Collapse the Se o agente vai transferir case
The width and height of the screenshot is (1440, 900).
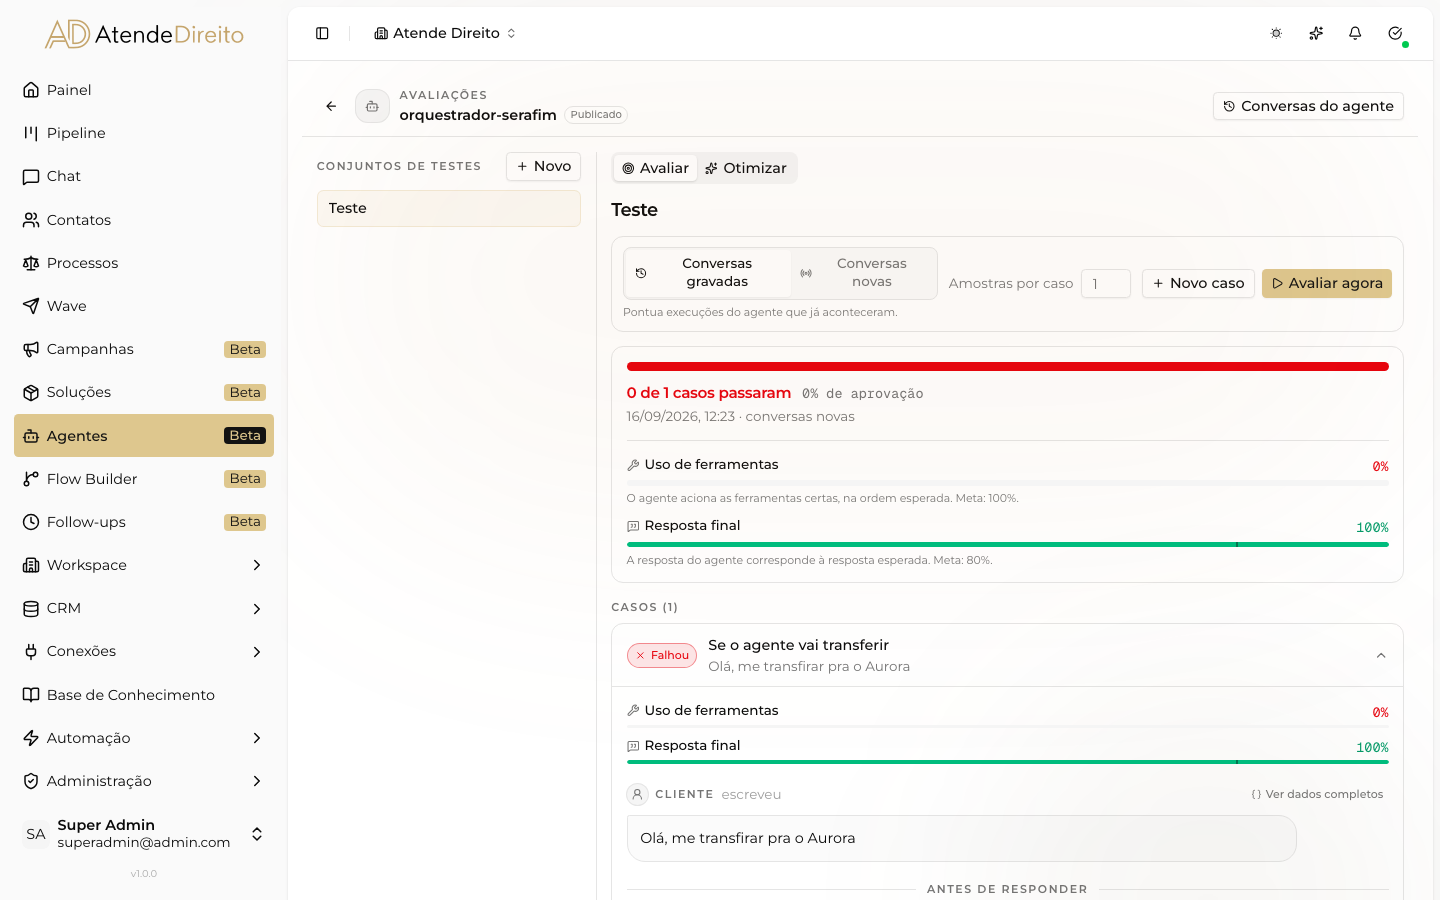(1381, 656)
